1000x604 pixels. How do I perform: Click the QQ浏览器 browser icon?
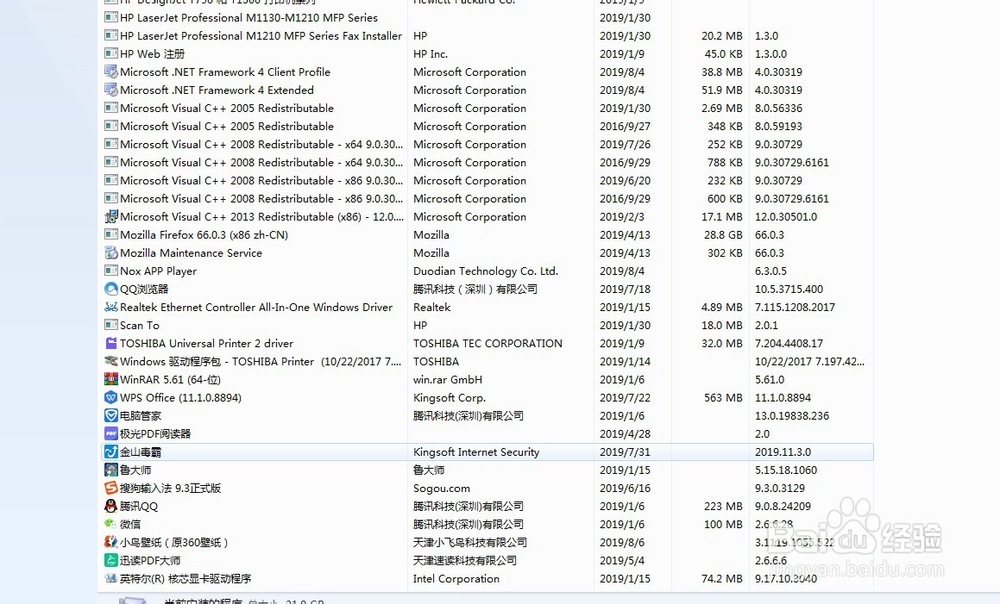coord(111,289)
